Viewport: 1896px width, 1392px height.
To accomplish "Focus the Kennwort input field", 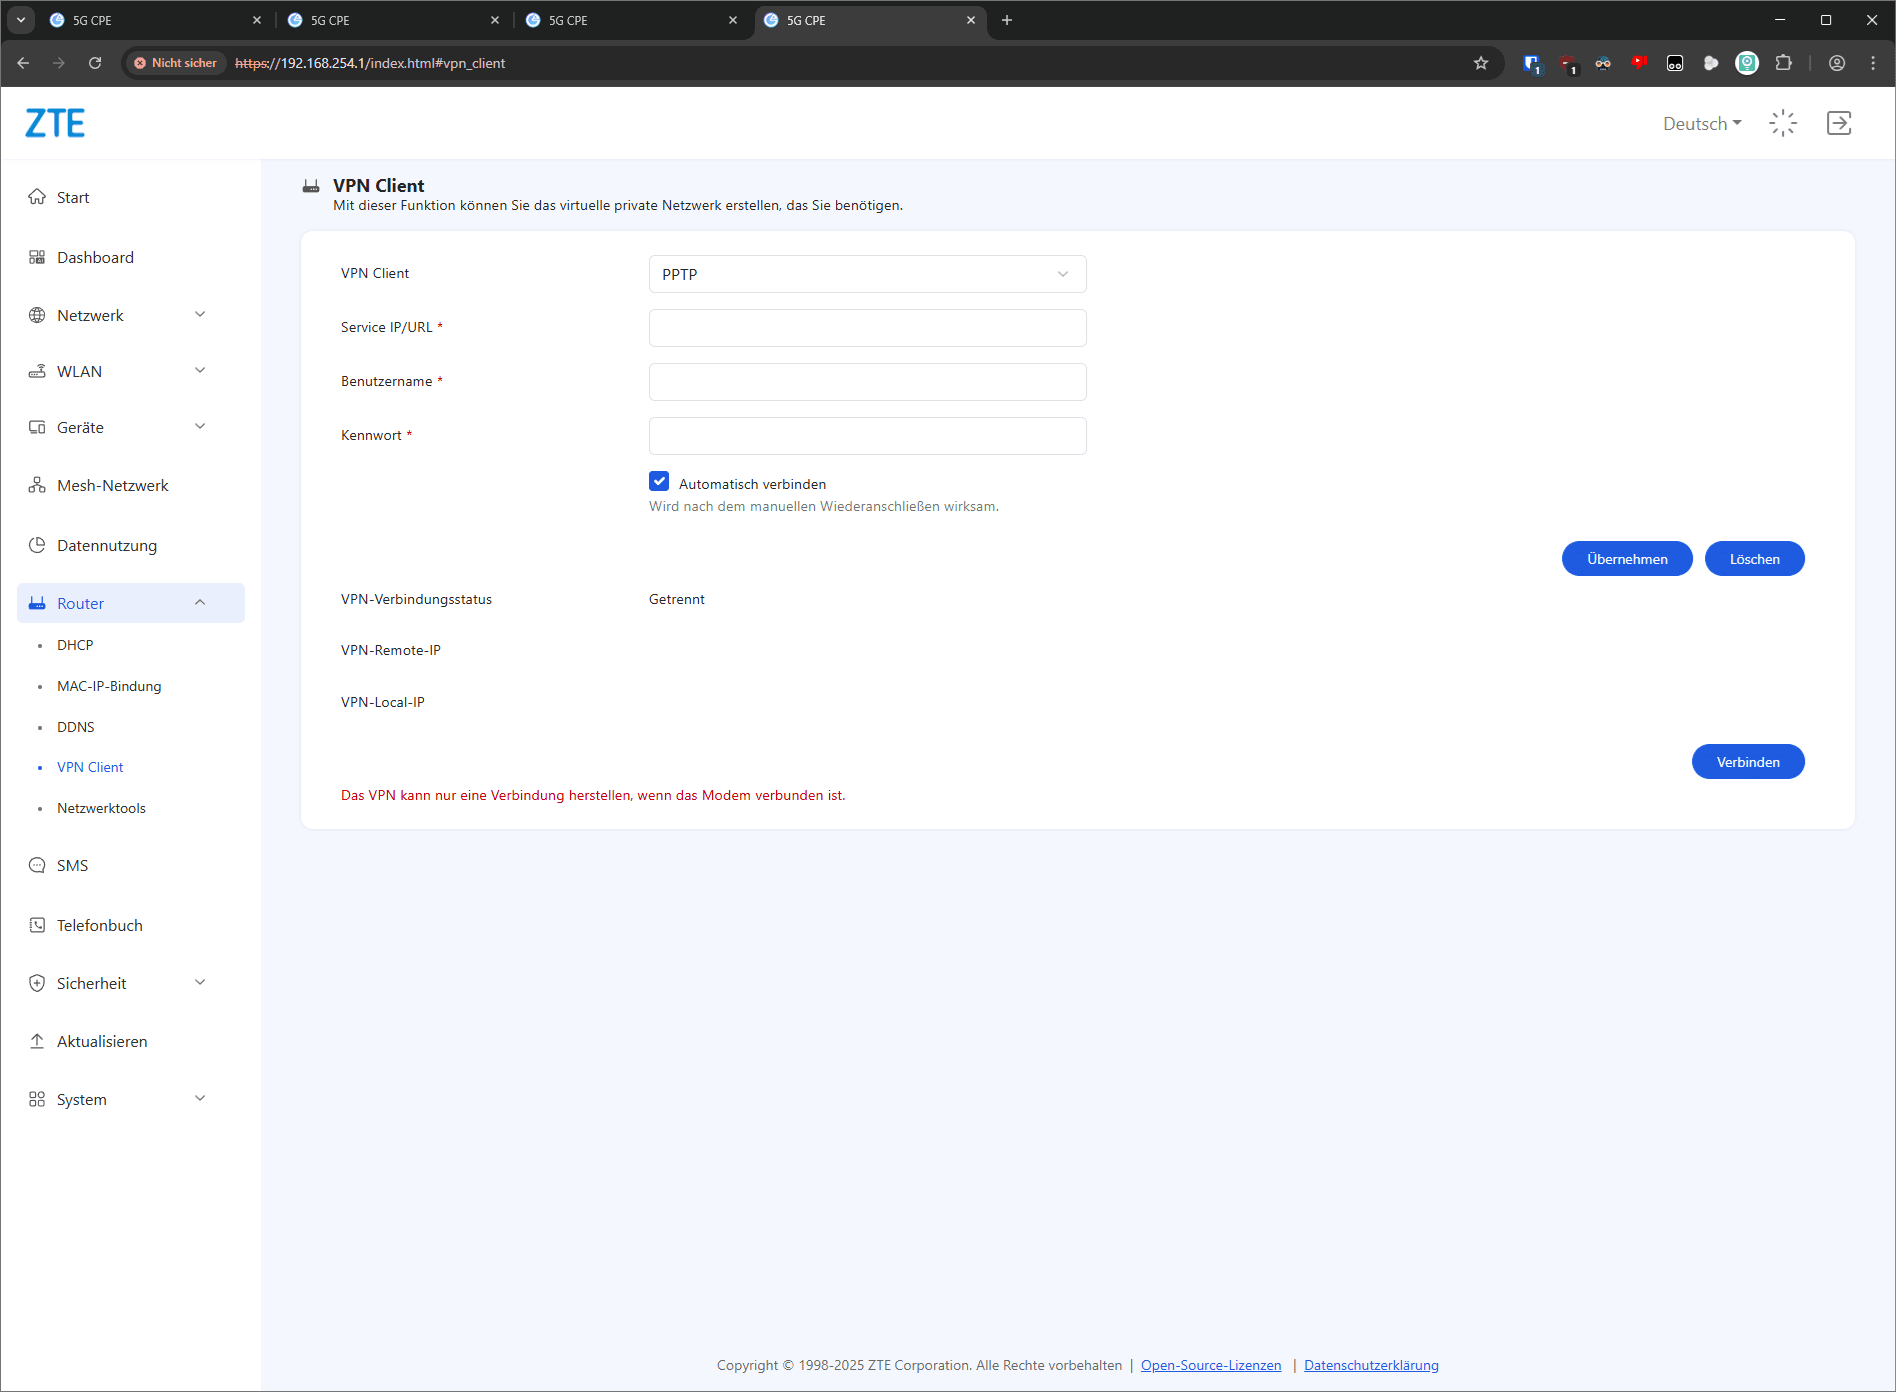I will [868, 436].
